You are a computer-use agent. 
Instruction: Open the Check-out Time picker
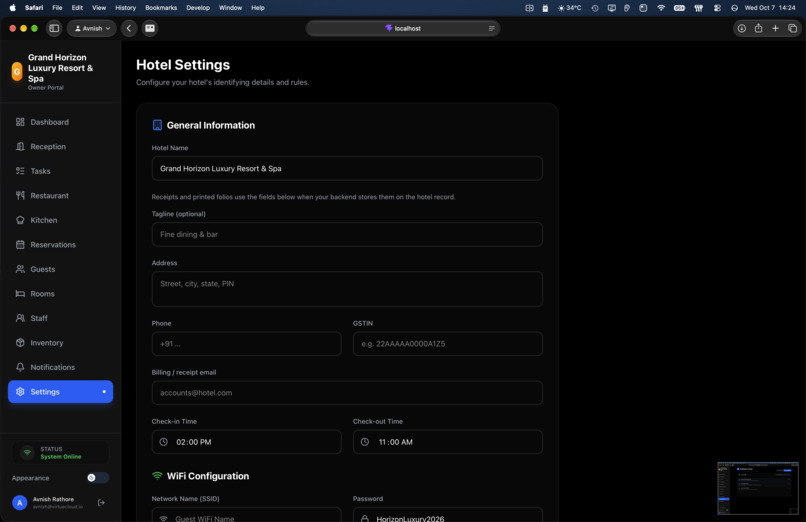[x=448, y=442]
